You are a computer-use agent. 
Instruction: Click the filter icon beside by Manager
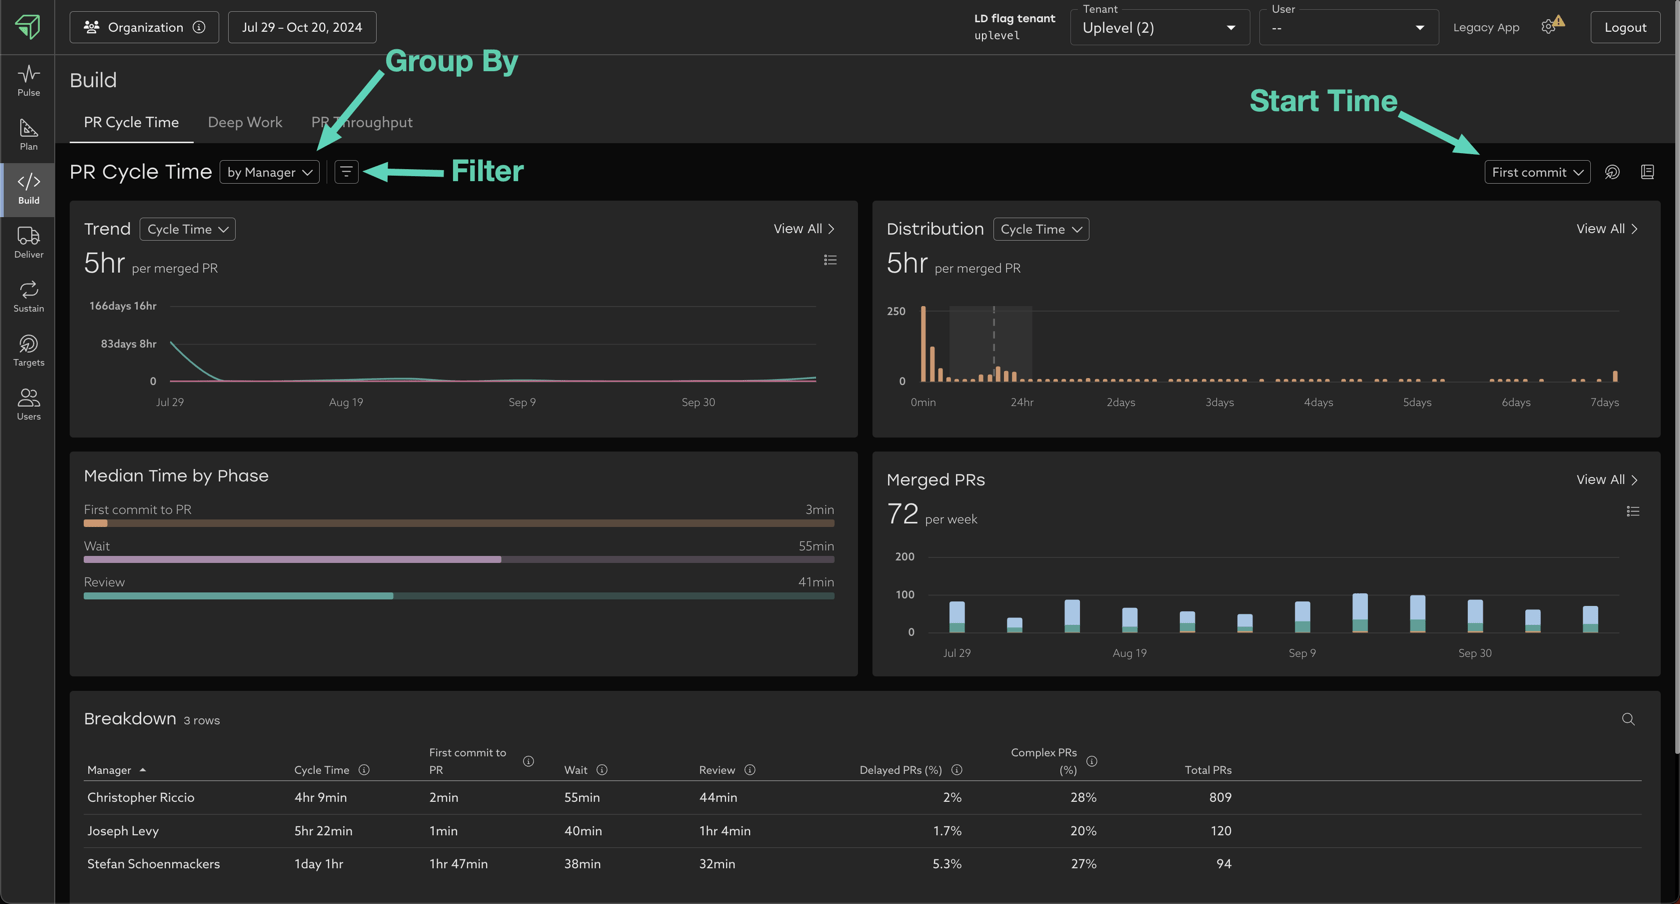[x=346, y=172]
